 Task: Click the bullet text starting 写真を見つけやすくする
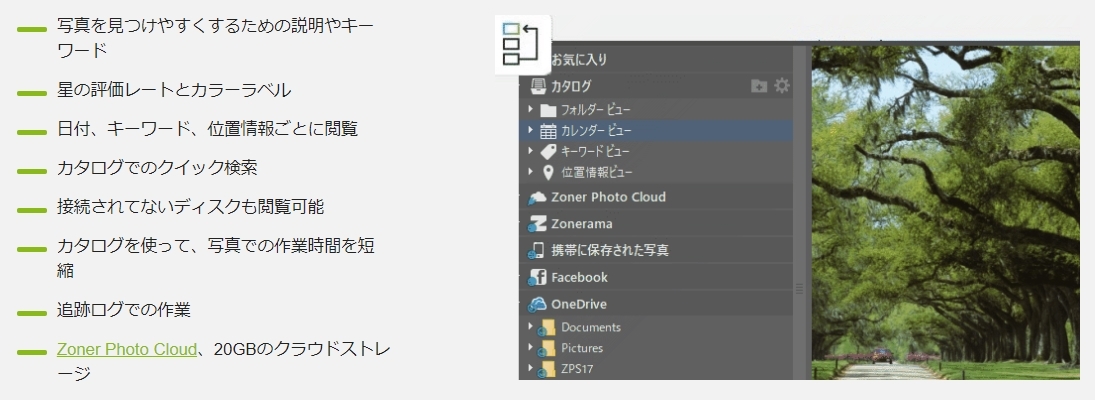coord(215,38)
